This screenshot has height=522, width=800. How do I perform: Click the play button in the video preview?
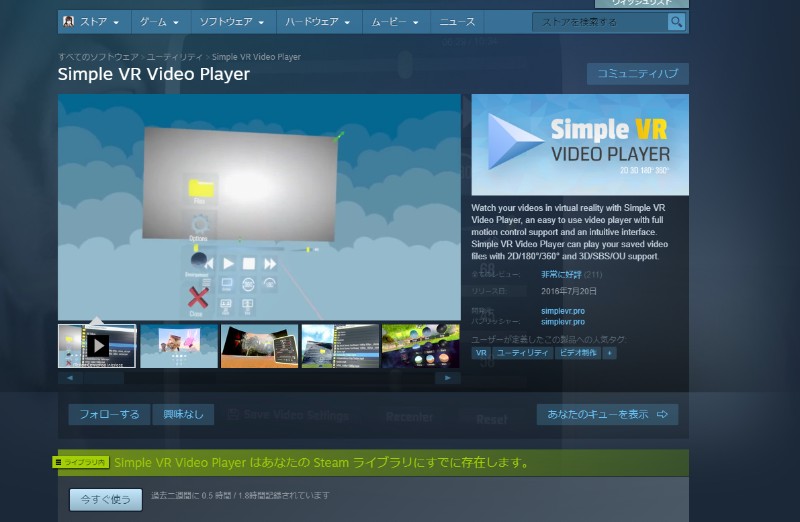[x=229, y=263]
